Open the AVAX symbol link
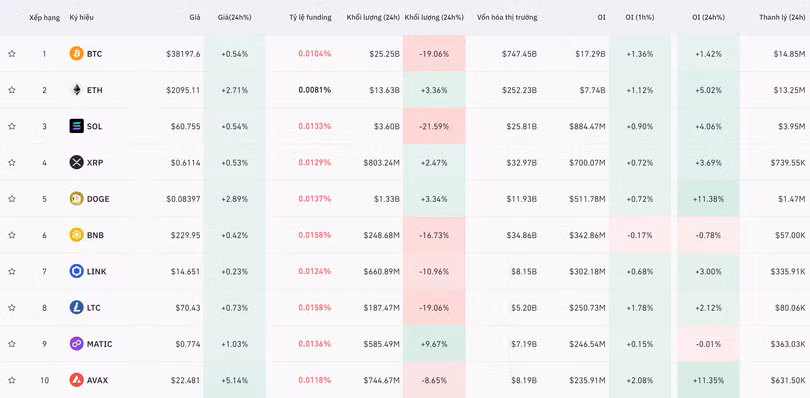 click(98, 380)
